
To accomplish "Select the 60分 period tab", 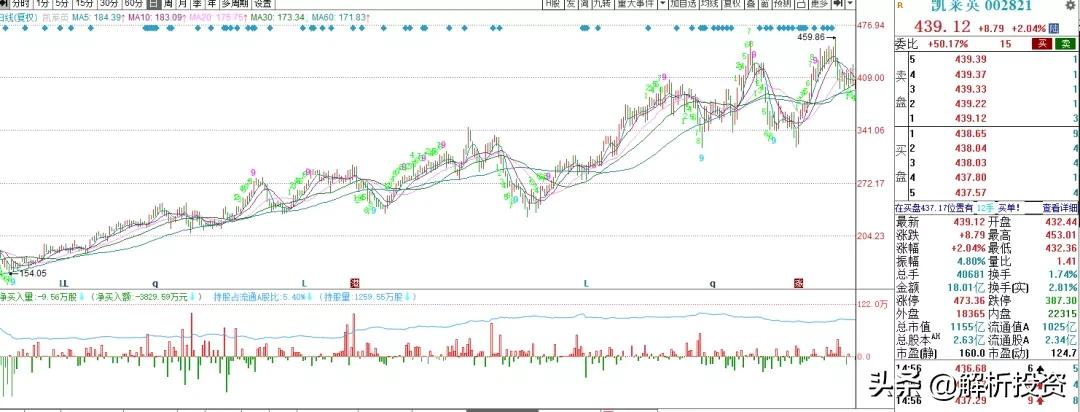I will [x=134, y=3].
